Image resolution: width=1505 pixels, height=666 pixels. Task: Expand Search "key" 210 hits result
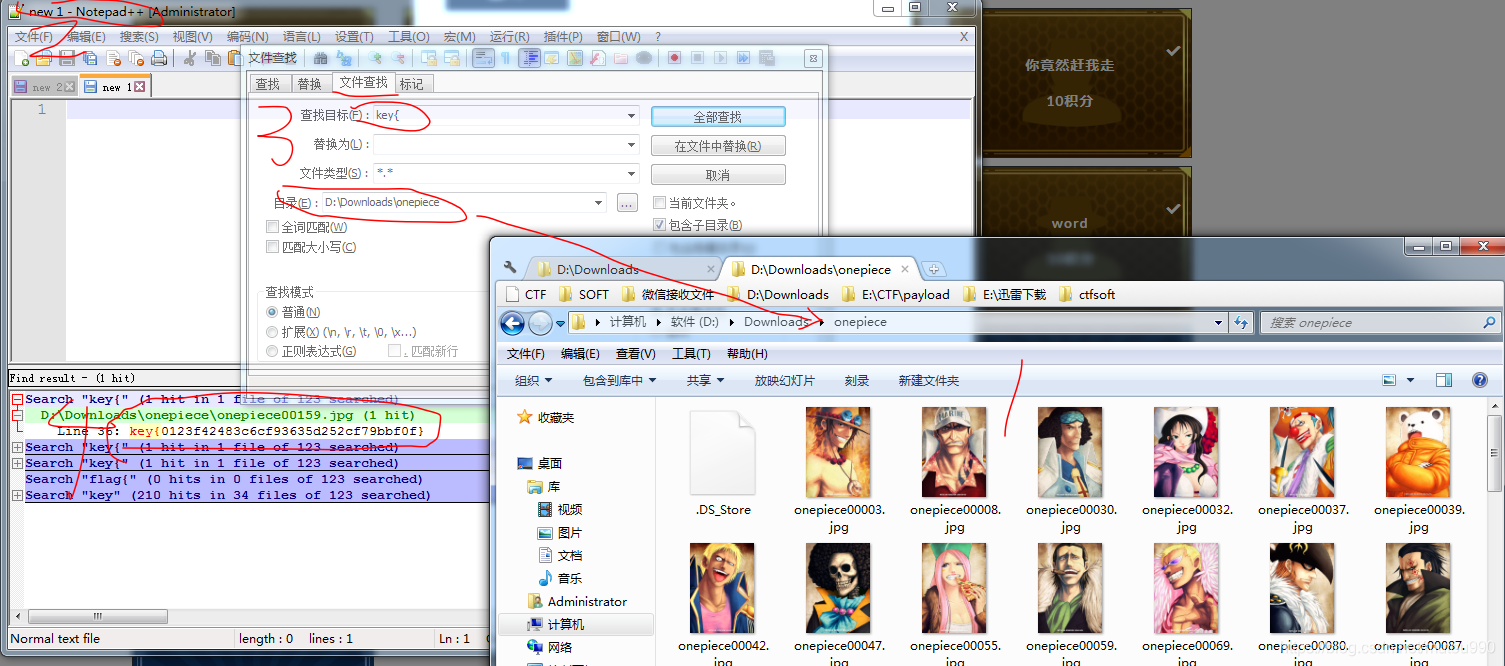(17, 495)
